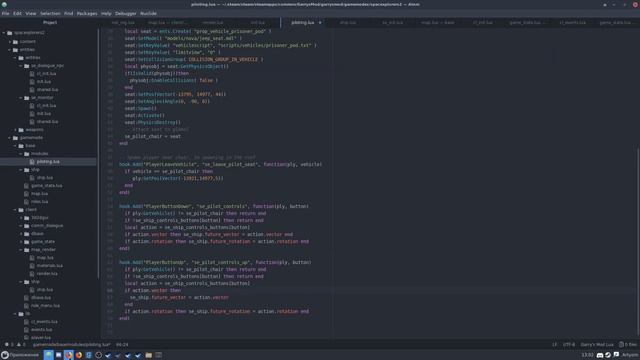Click the Discord tray icon
The height and width of the screenshot is (360, 640).
(x=600, y=355)
